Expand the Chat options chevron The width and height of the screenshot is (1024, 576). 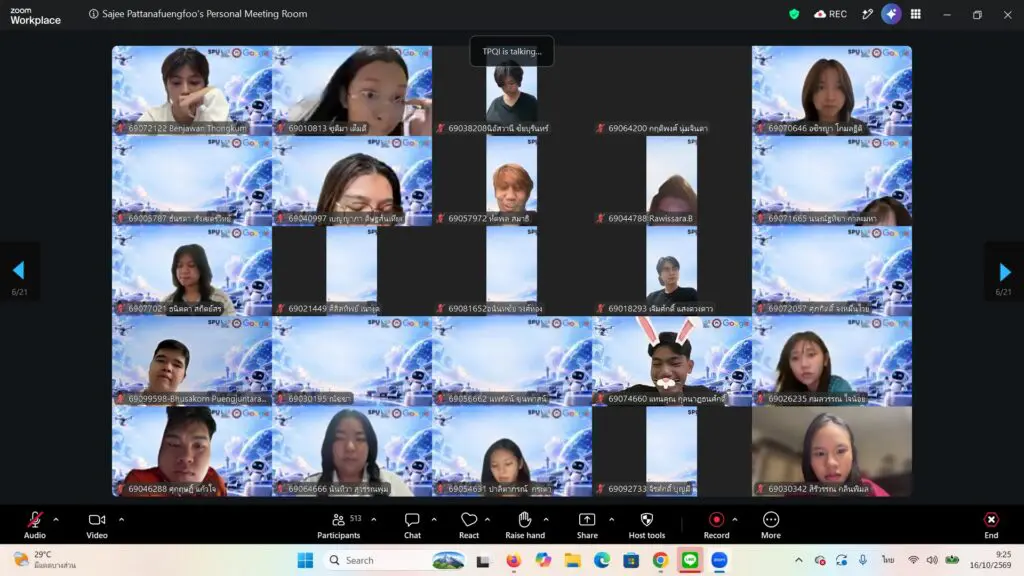(434, 520)
